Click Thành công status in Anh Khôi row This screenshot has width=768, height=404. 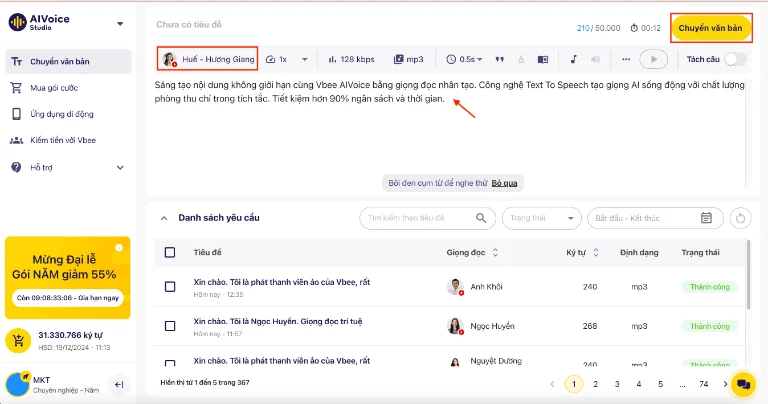coord(710,287)
